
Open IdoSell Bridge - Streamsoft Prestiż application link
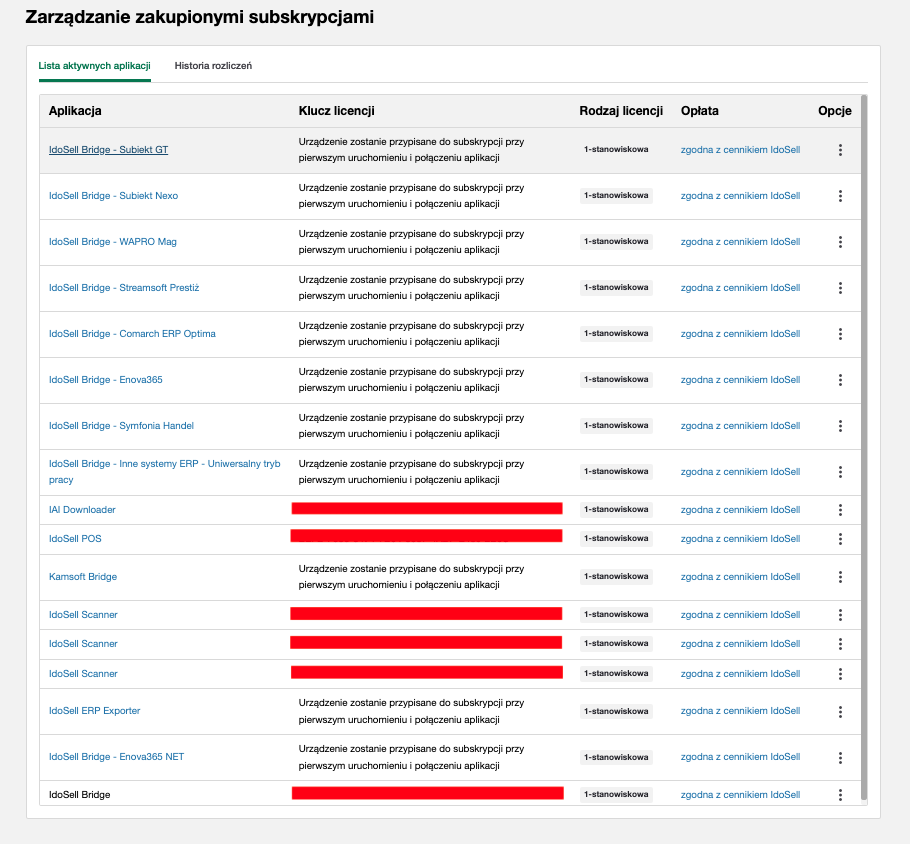[x=124, y=287]
